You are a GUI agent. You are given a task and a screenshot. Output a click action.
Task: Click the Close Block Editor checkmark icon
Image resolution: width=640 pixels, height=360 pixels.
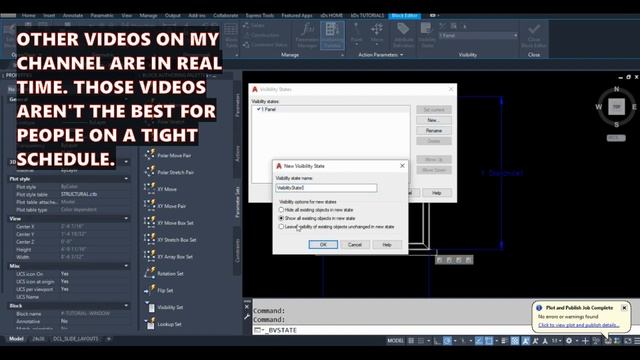pyautogui.click(x=534, y=36)
